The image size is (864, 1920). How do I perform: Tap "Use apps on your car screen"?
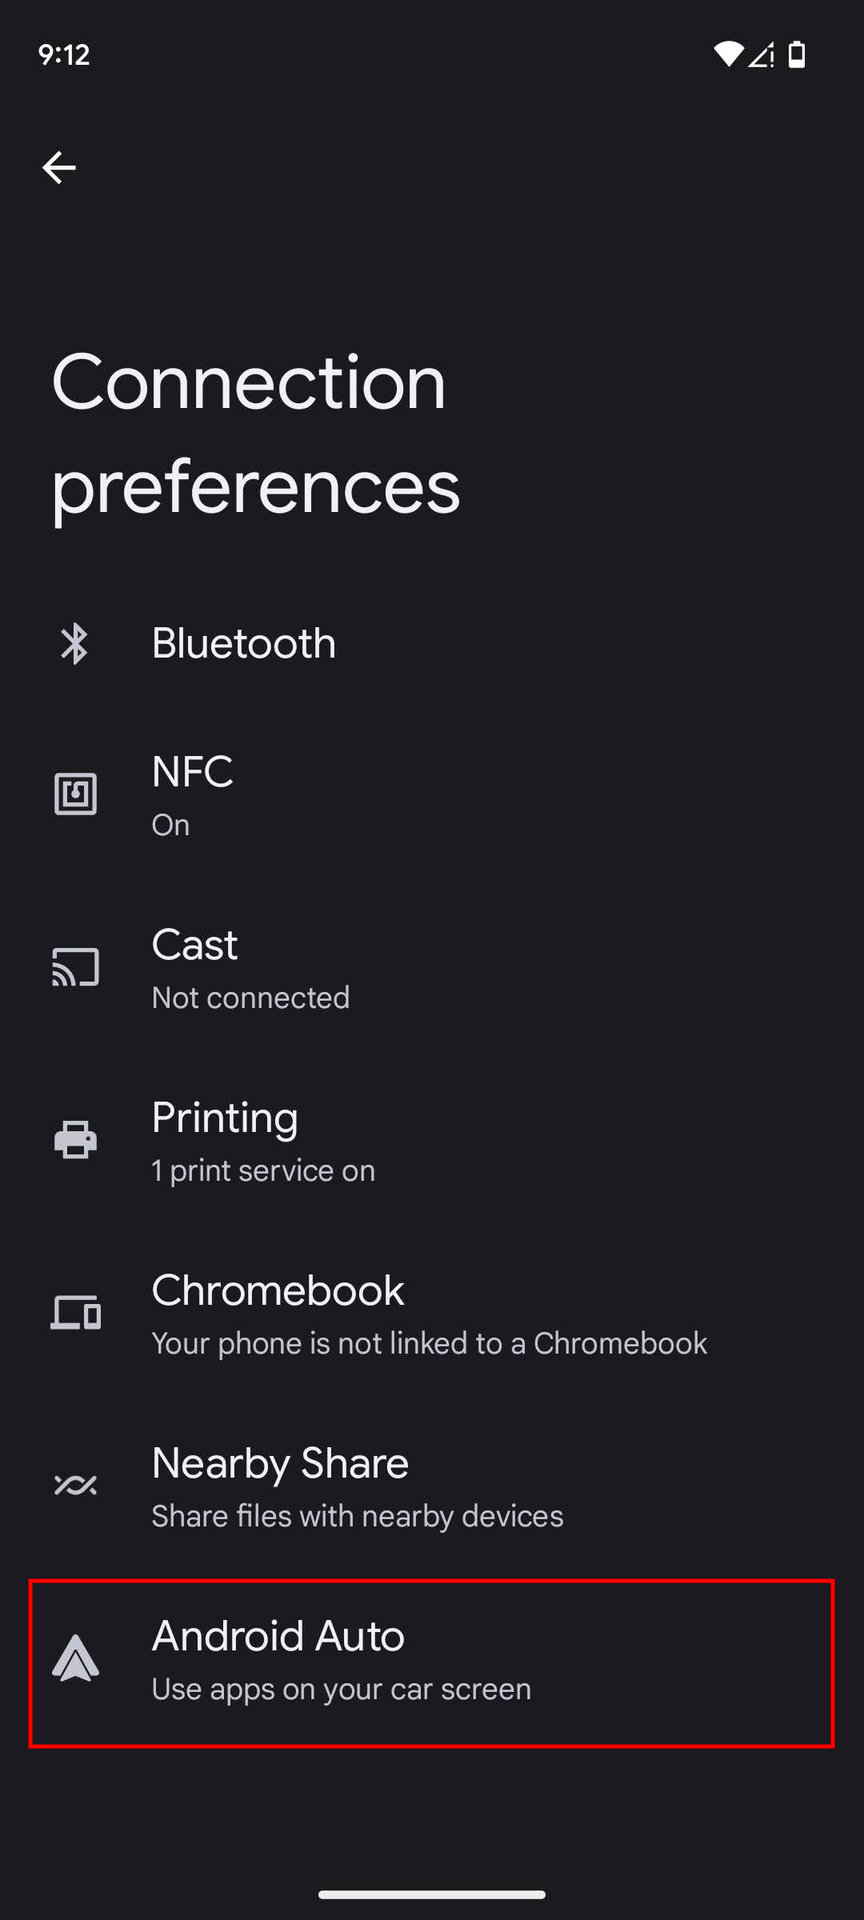coord(341,1690)
